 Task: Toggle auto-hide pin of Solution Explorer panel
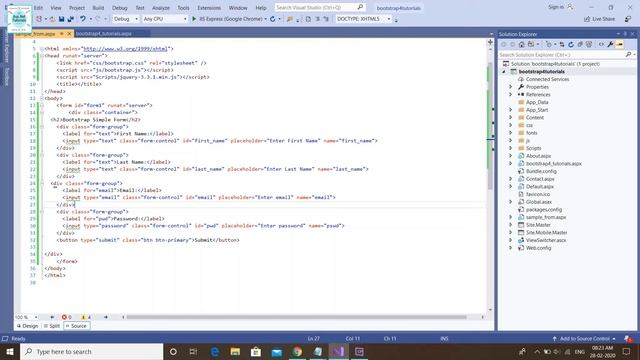pyautogui.click(x=625, y=34)
